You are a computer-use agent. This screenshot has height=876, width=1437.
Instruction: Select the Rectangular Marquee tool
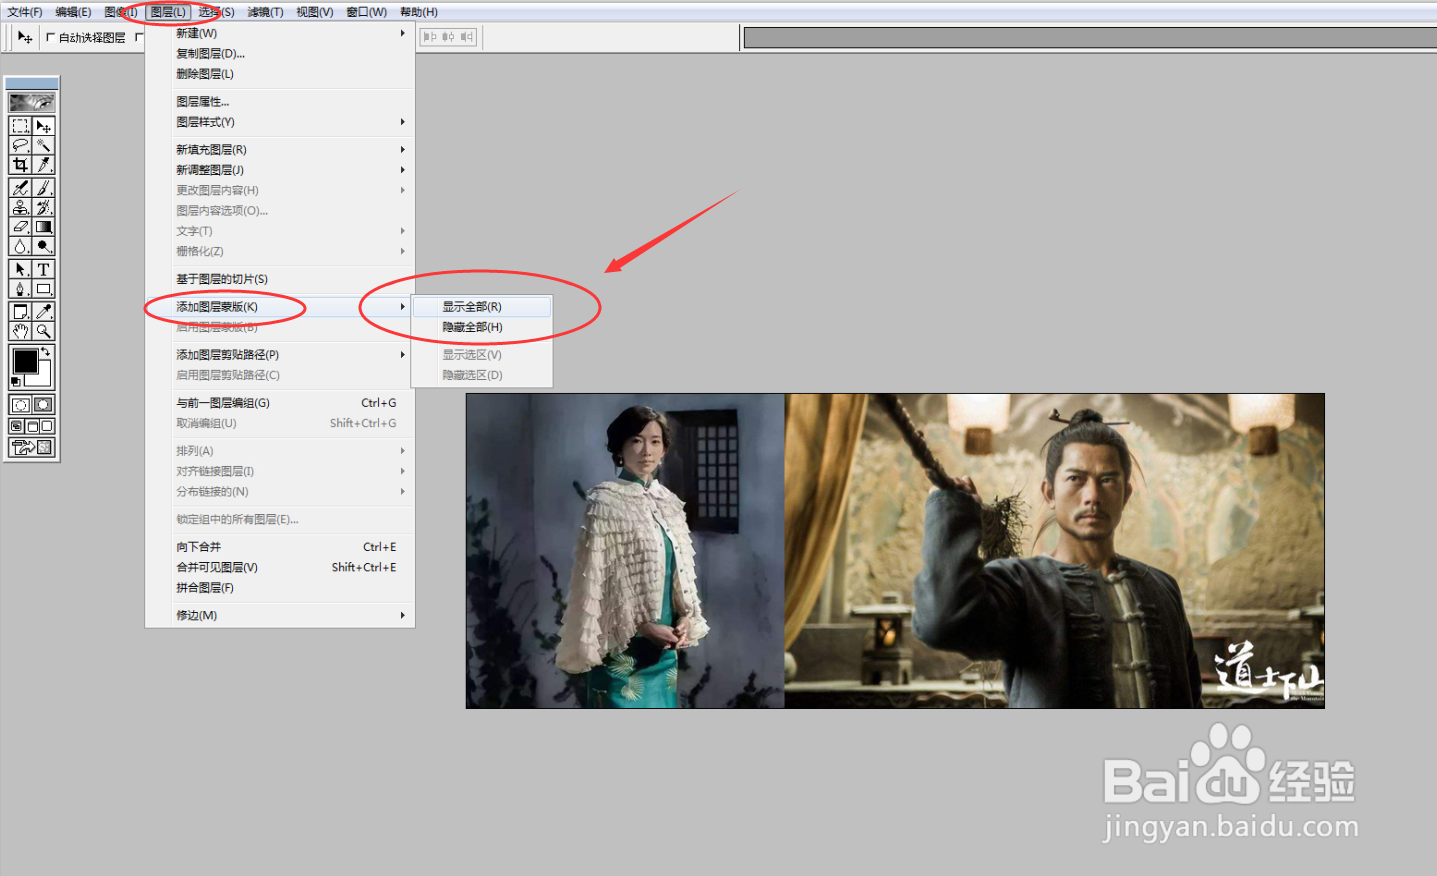20,126
